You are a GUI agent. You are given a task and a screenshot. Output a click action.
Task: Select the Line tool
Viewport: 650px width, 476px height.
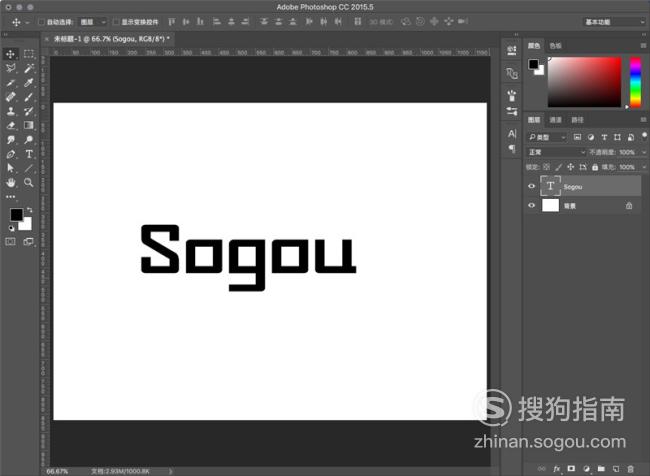click(x=29, y=168)
